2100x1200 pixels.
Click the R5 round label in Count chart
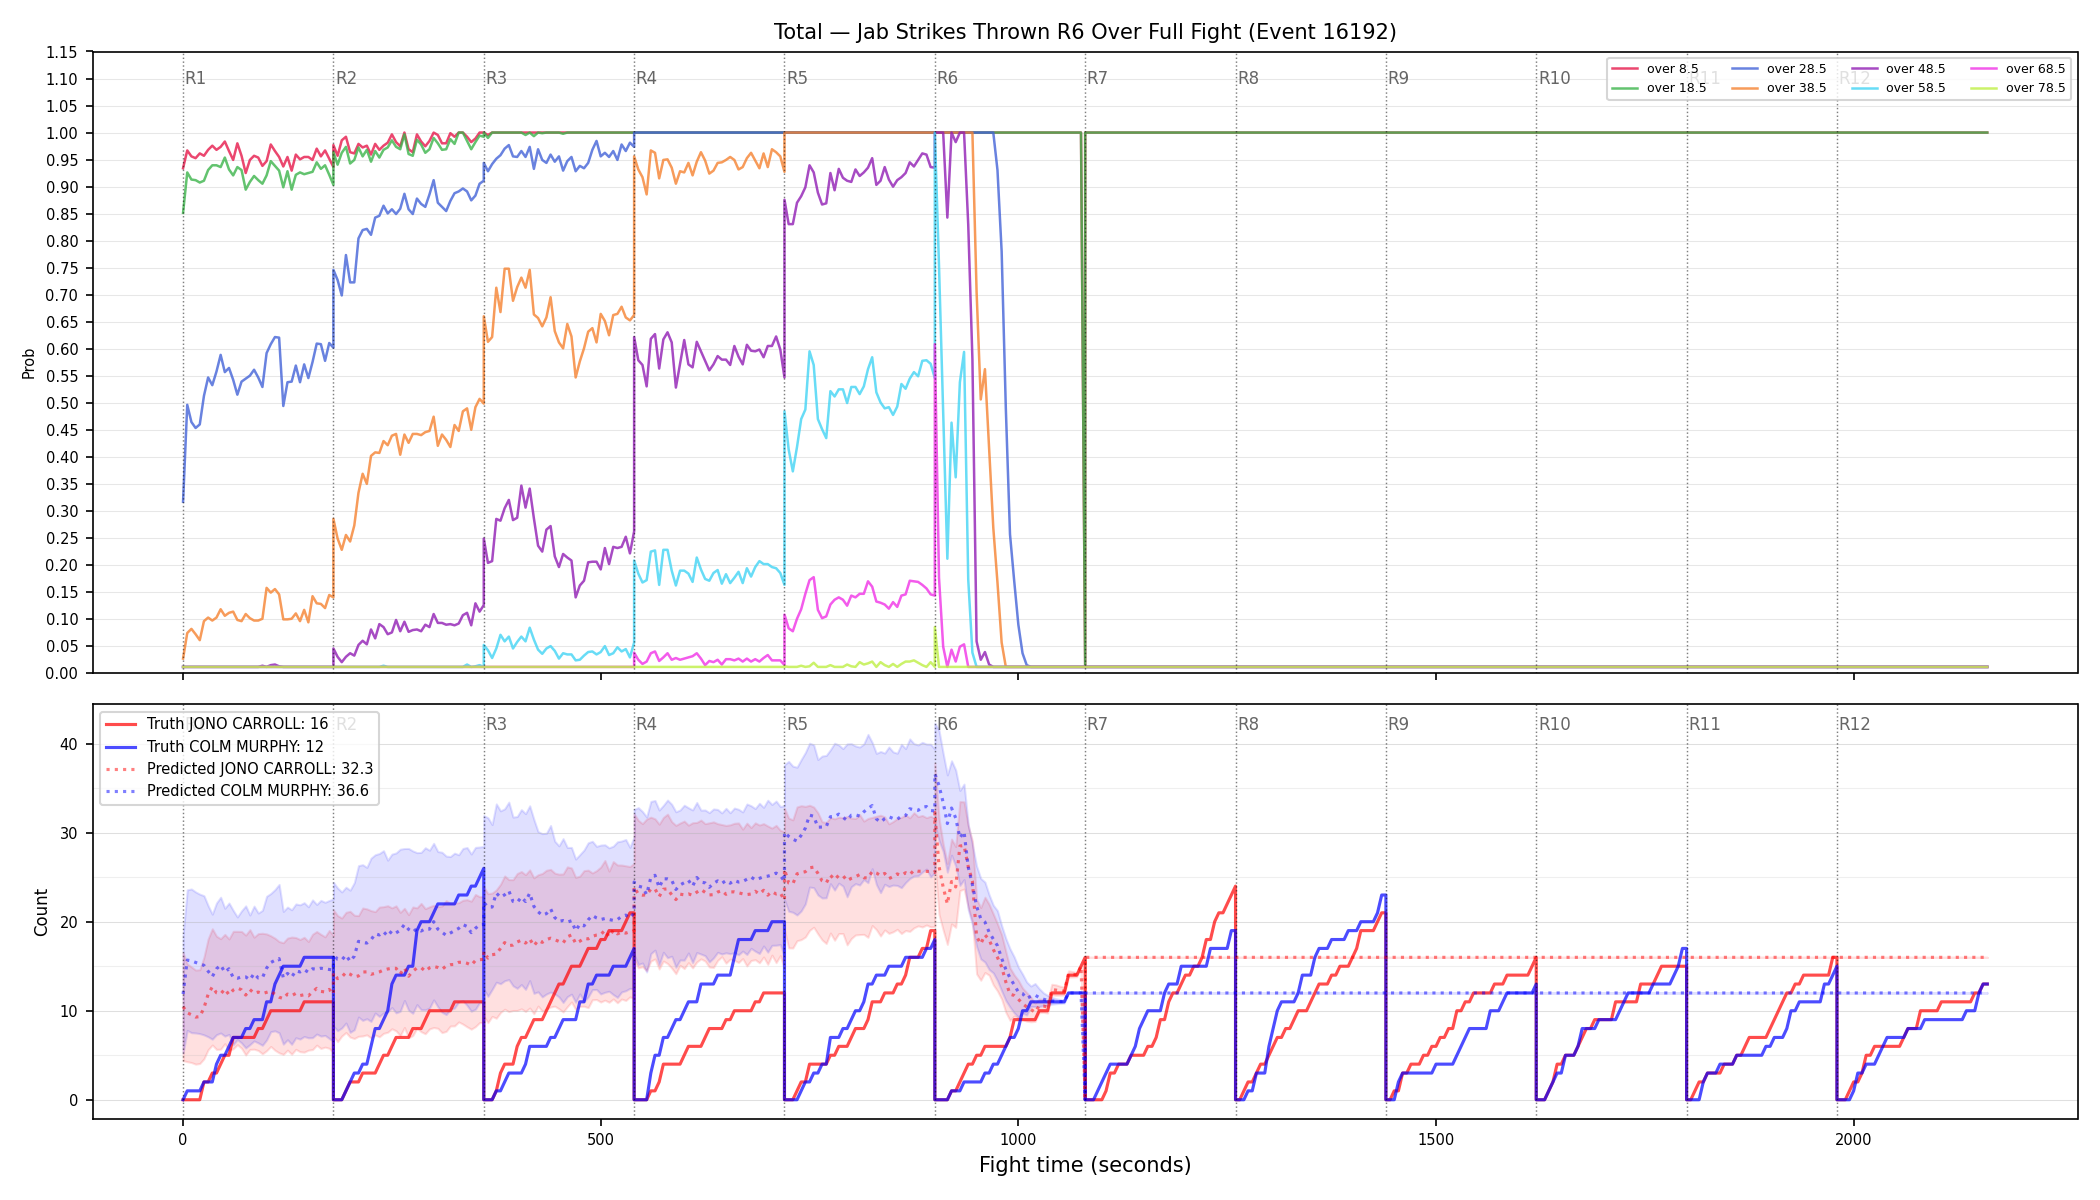click(797, 724)
